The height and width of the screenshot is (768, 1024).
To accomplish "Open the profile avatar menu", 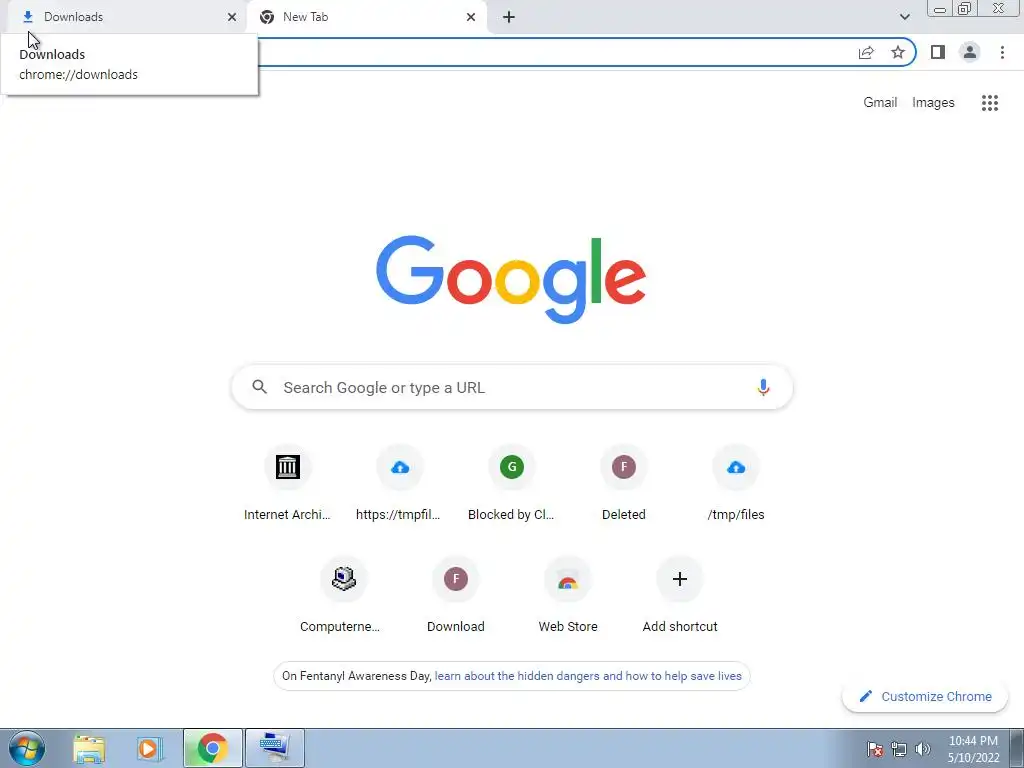I will tap(970, 52).
